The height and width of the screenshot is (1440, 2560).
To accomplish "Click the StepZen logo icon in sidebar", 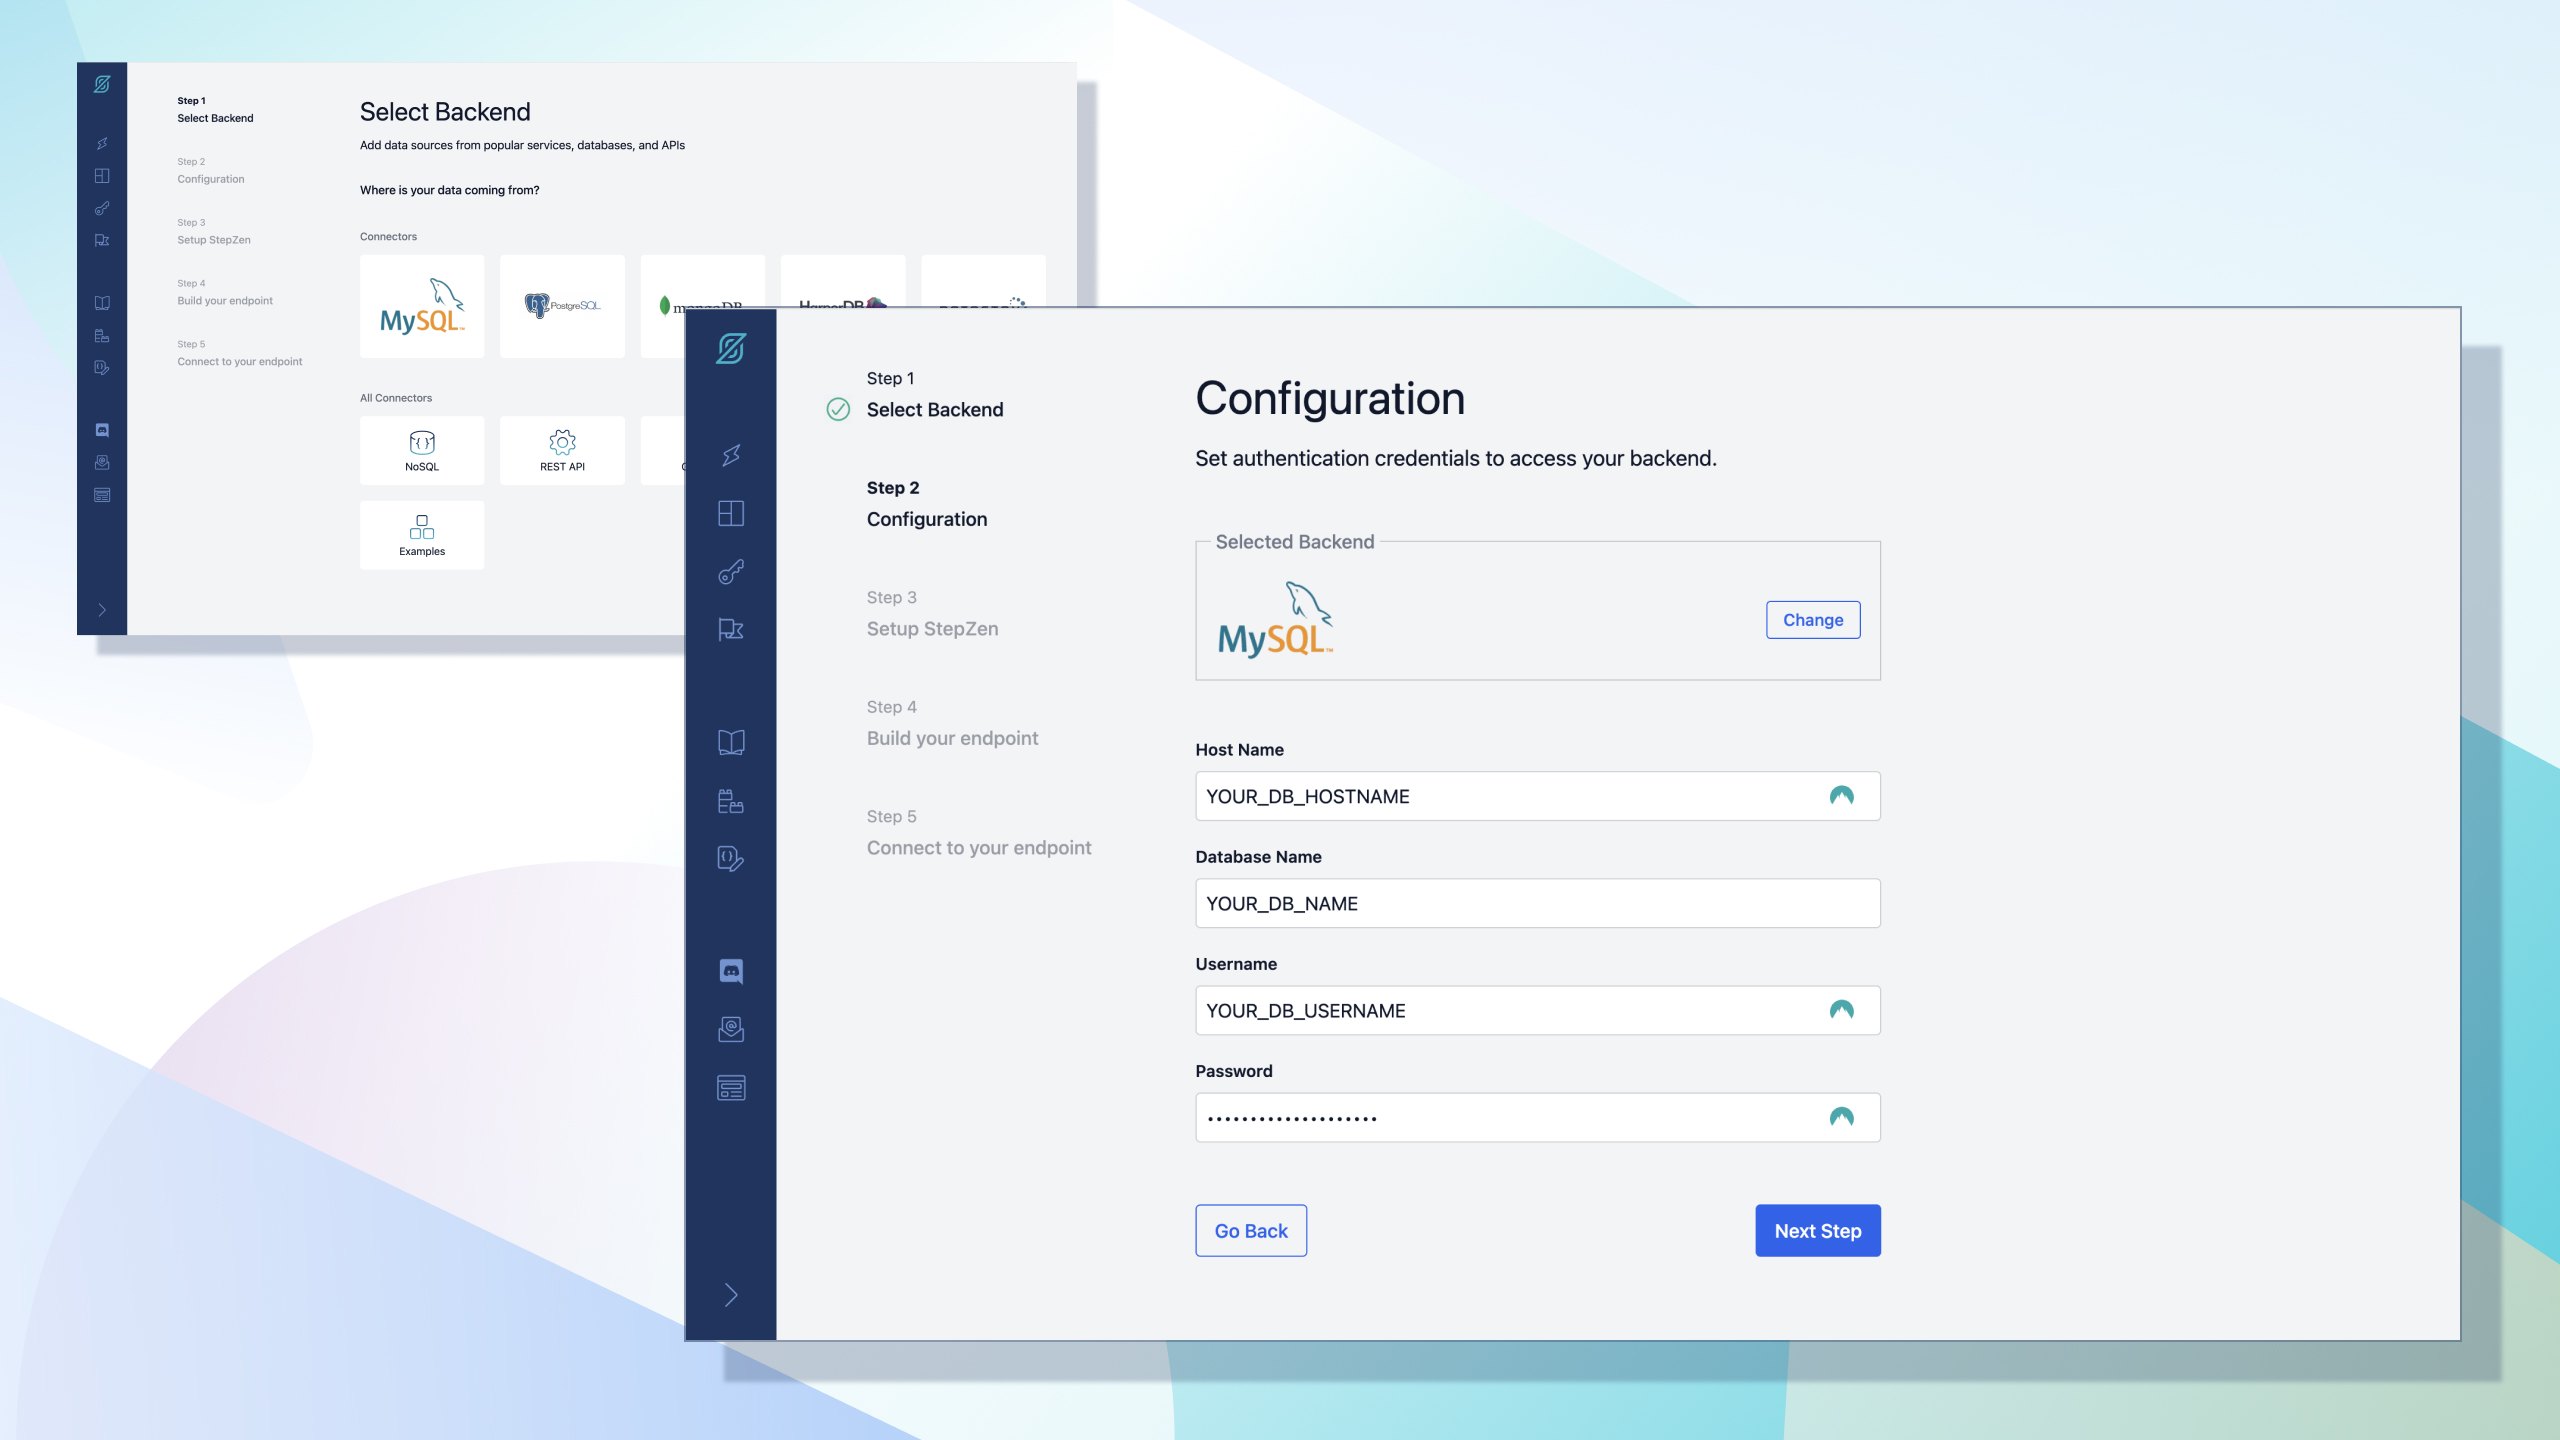I will click(x=730, y=348).
